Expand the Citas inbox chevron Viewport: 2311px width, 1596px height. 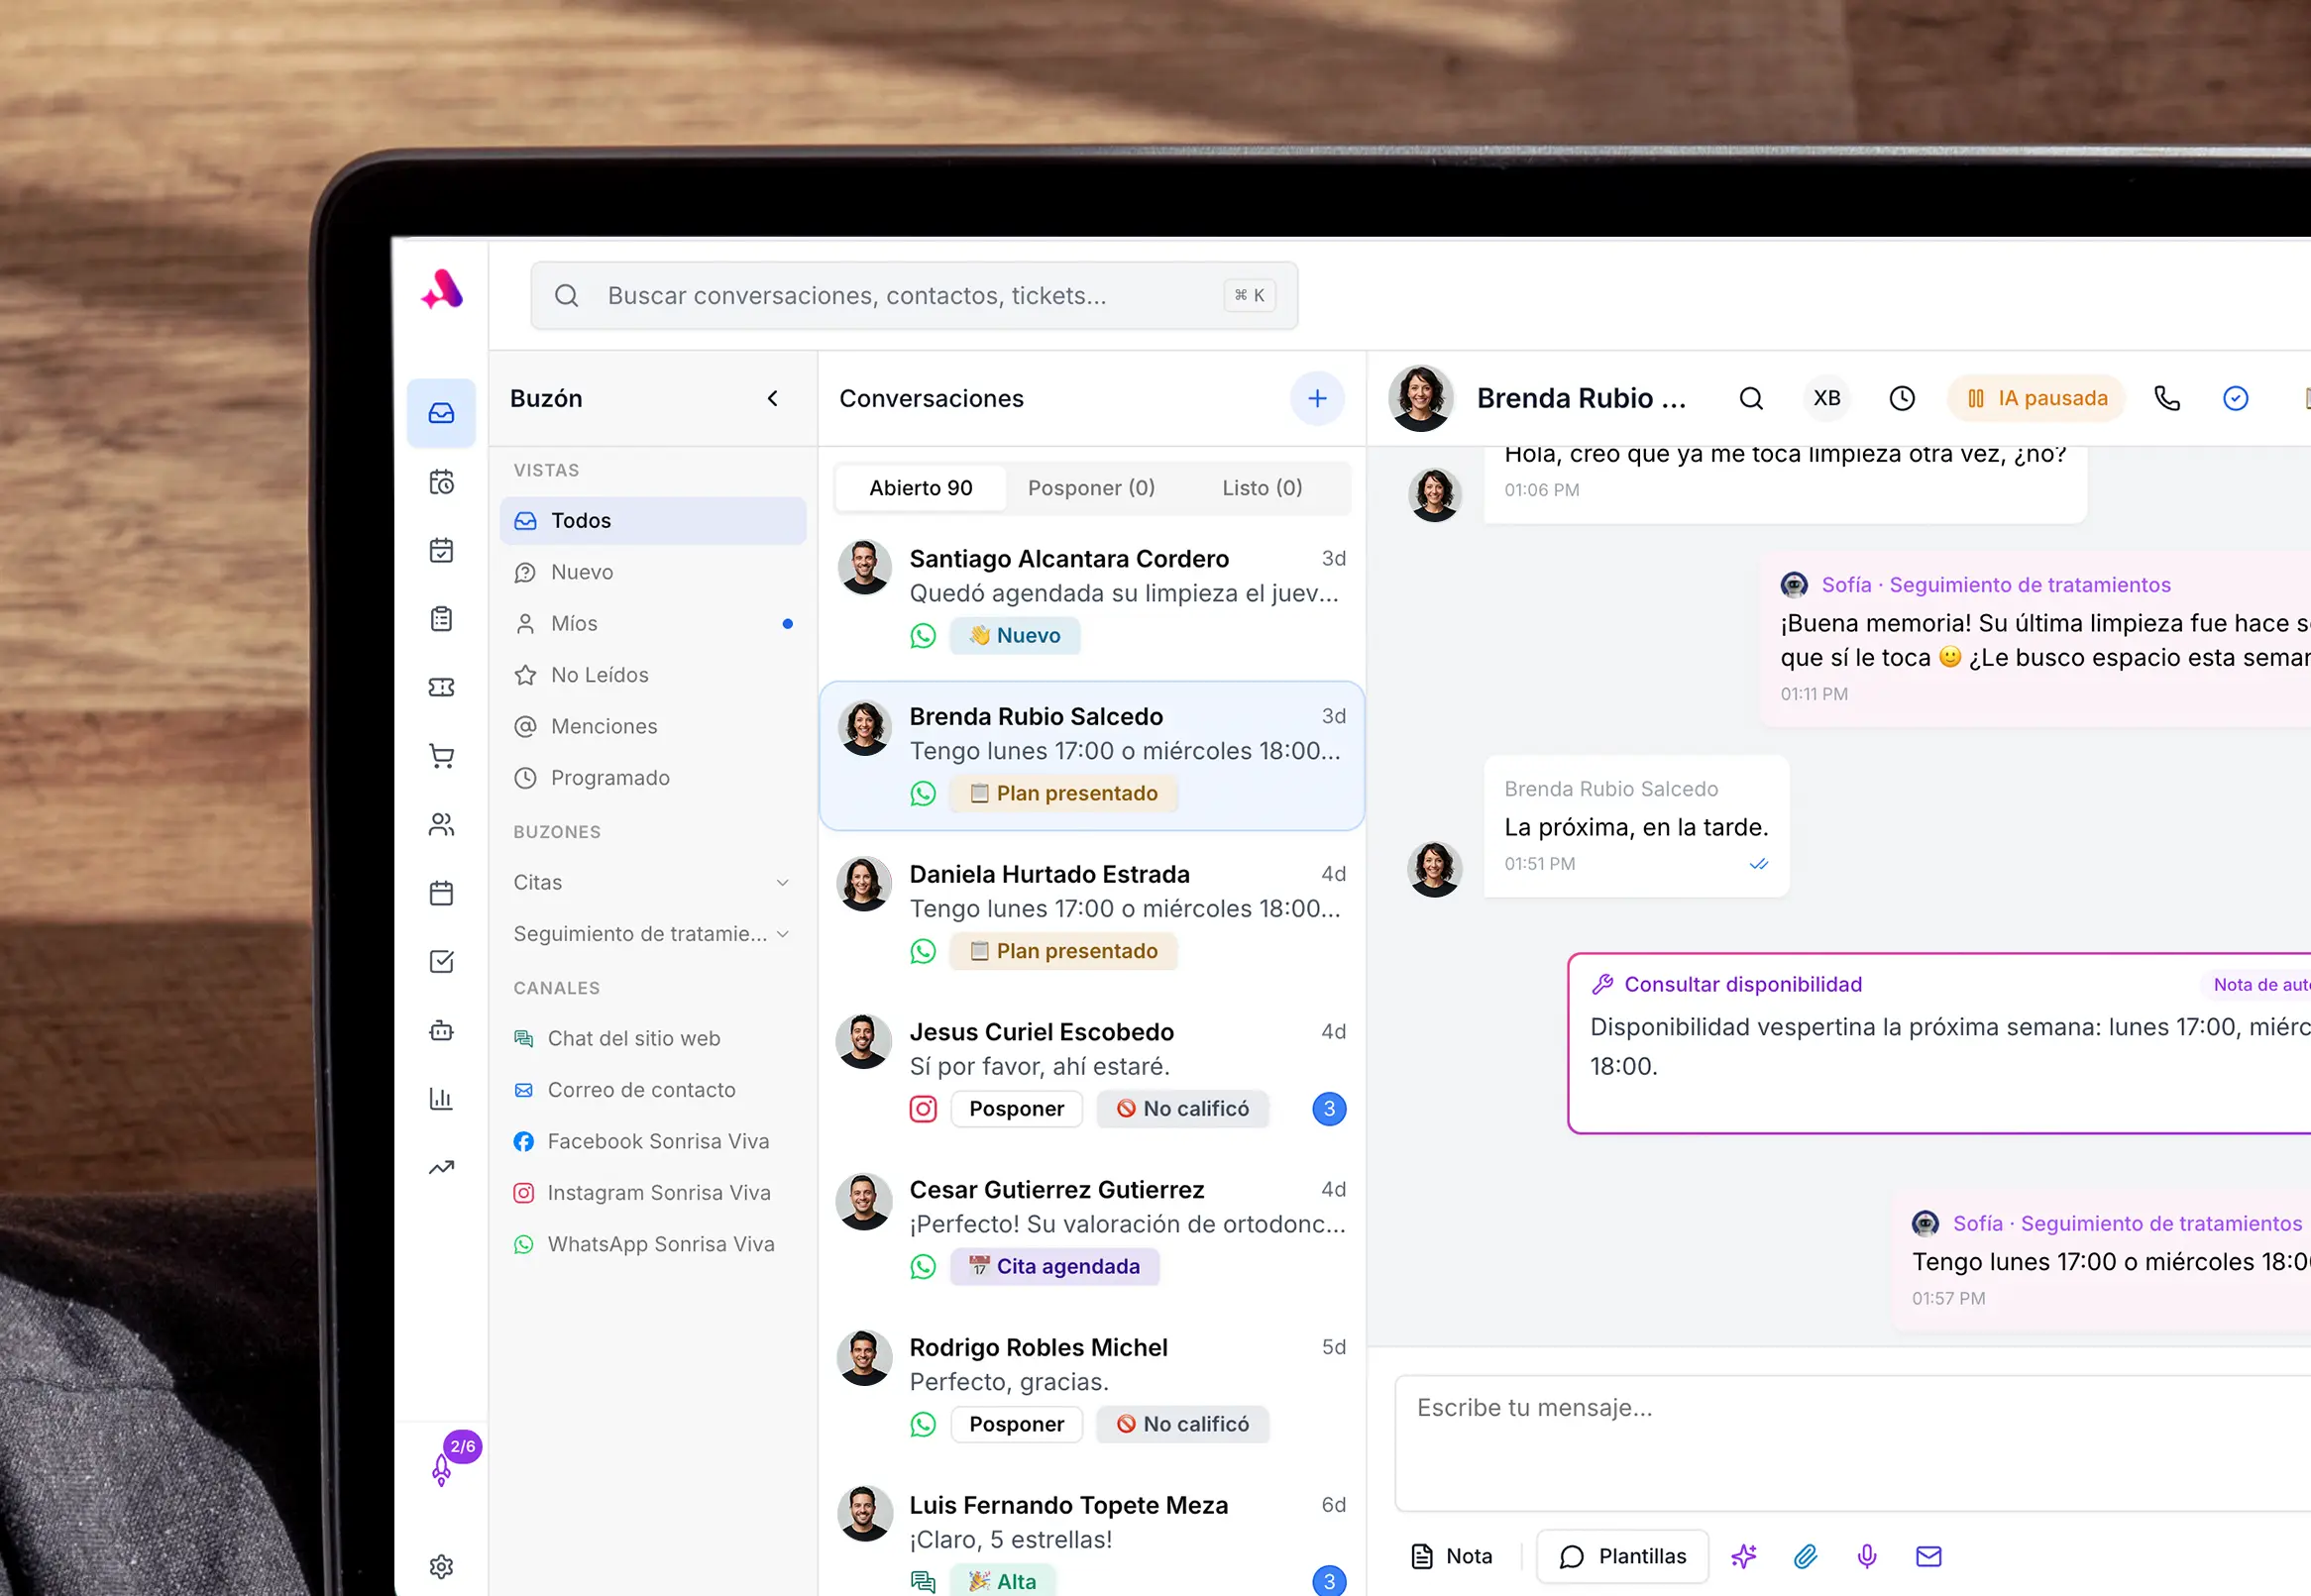click(x=783, y=882)
